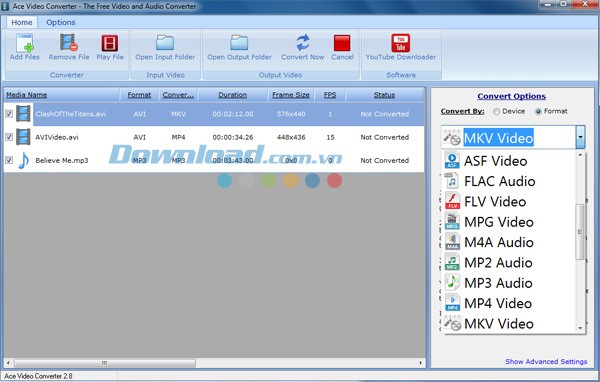Click the MP4 Video format icon

452,303
